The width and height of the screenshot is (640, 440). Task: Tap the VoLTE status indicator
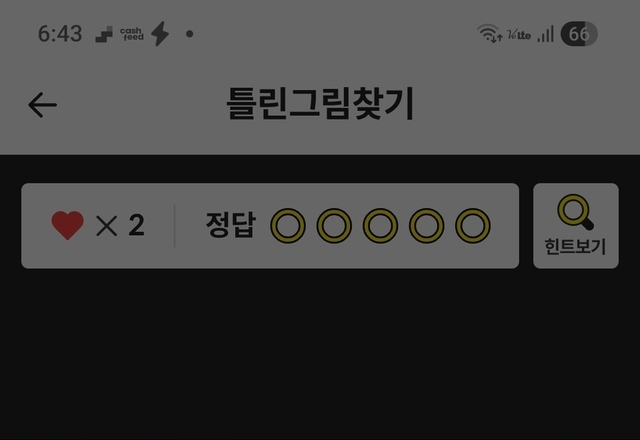click(x=519, y=35)
